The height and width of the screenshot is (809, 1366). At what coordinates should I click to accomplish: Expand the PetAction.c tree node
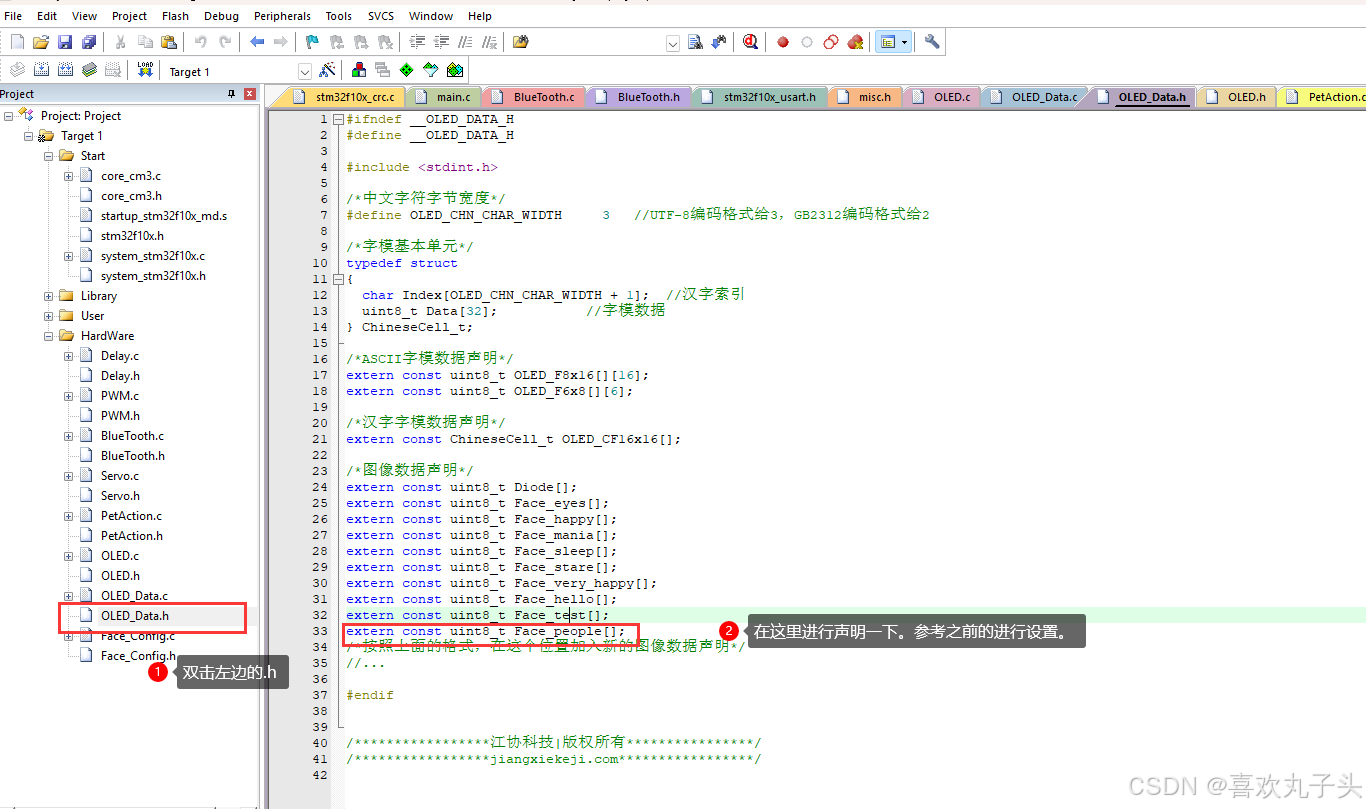pos(68,516)
